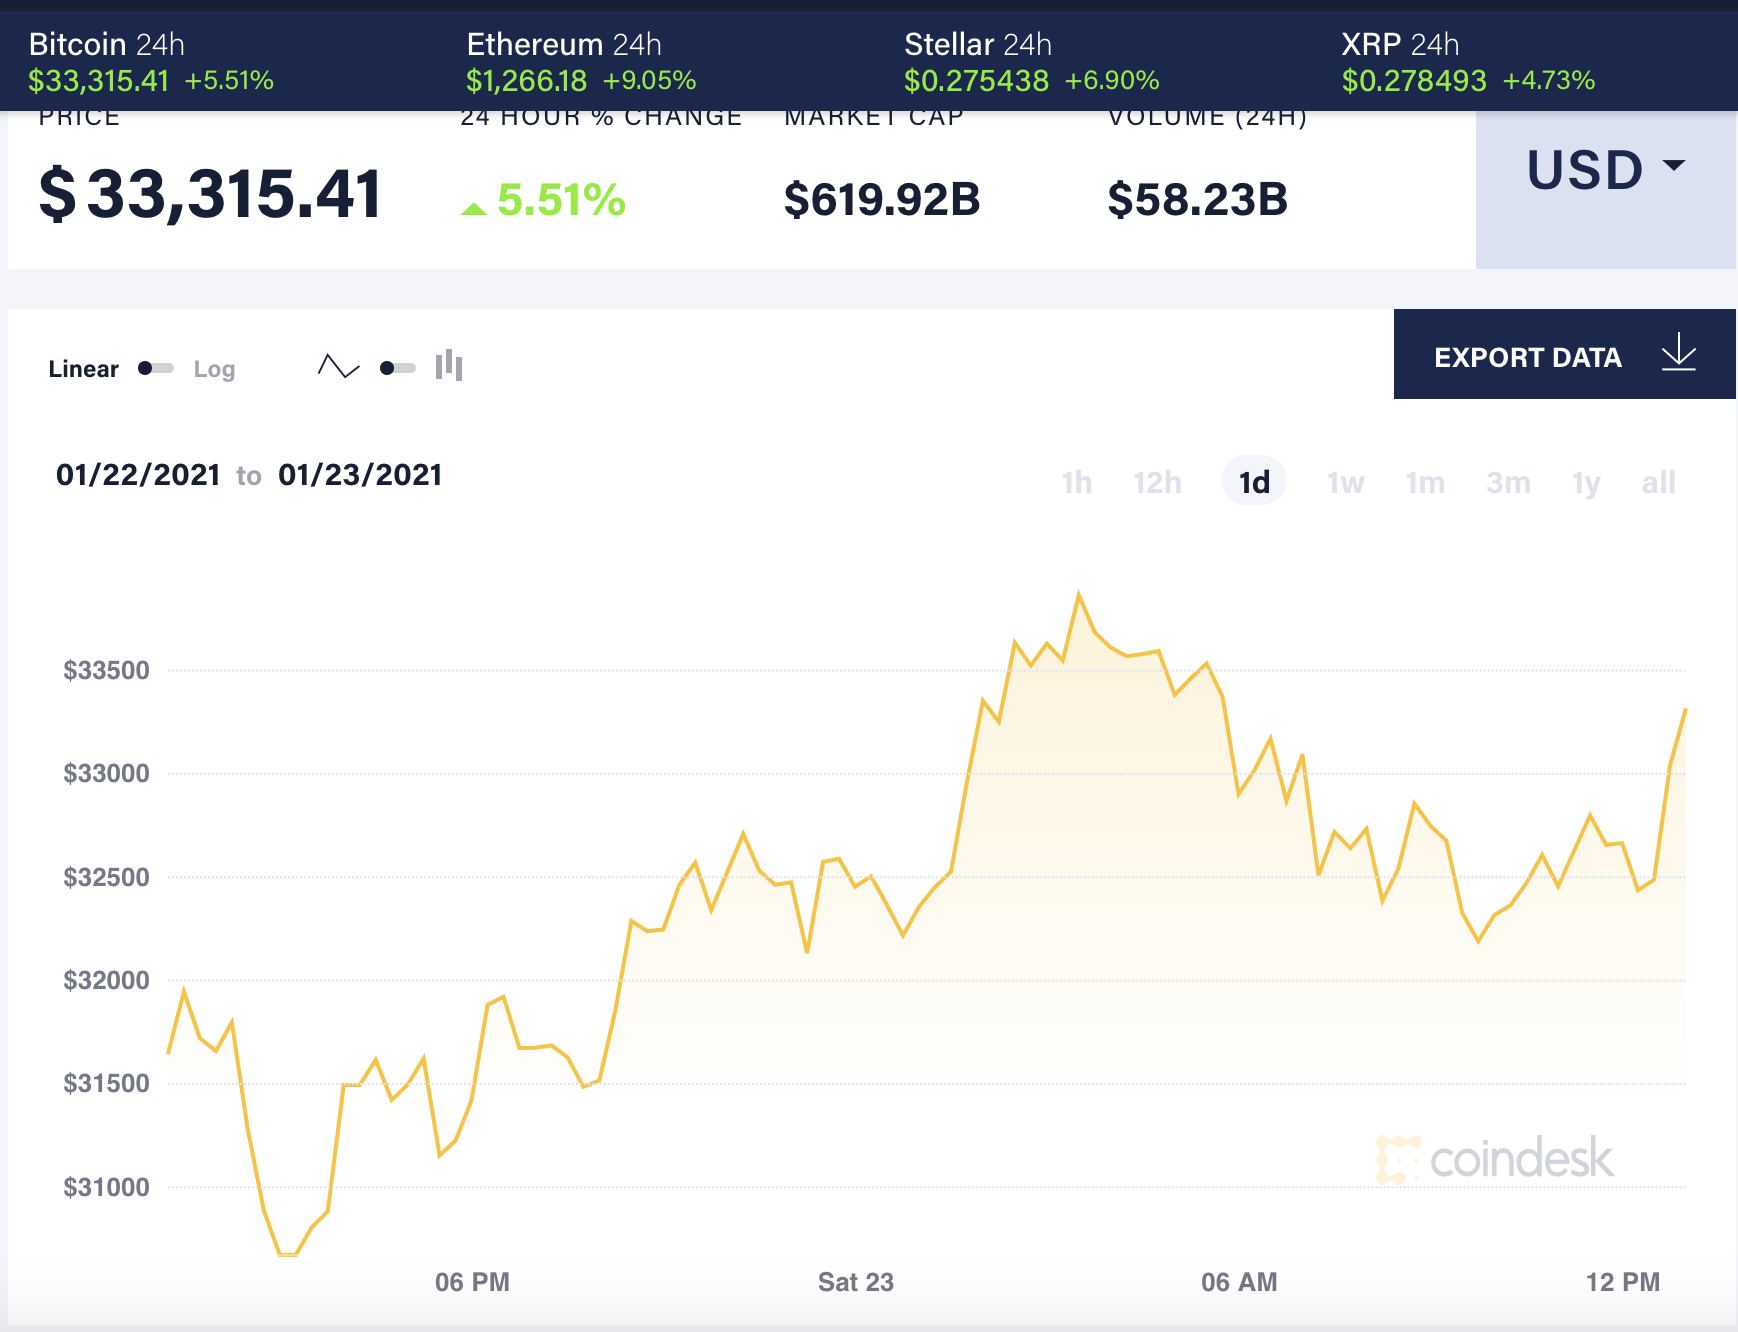Screen dimensions: 1738x1332
Task: Click the start date 01/22/2021
Action: point(138,475)
